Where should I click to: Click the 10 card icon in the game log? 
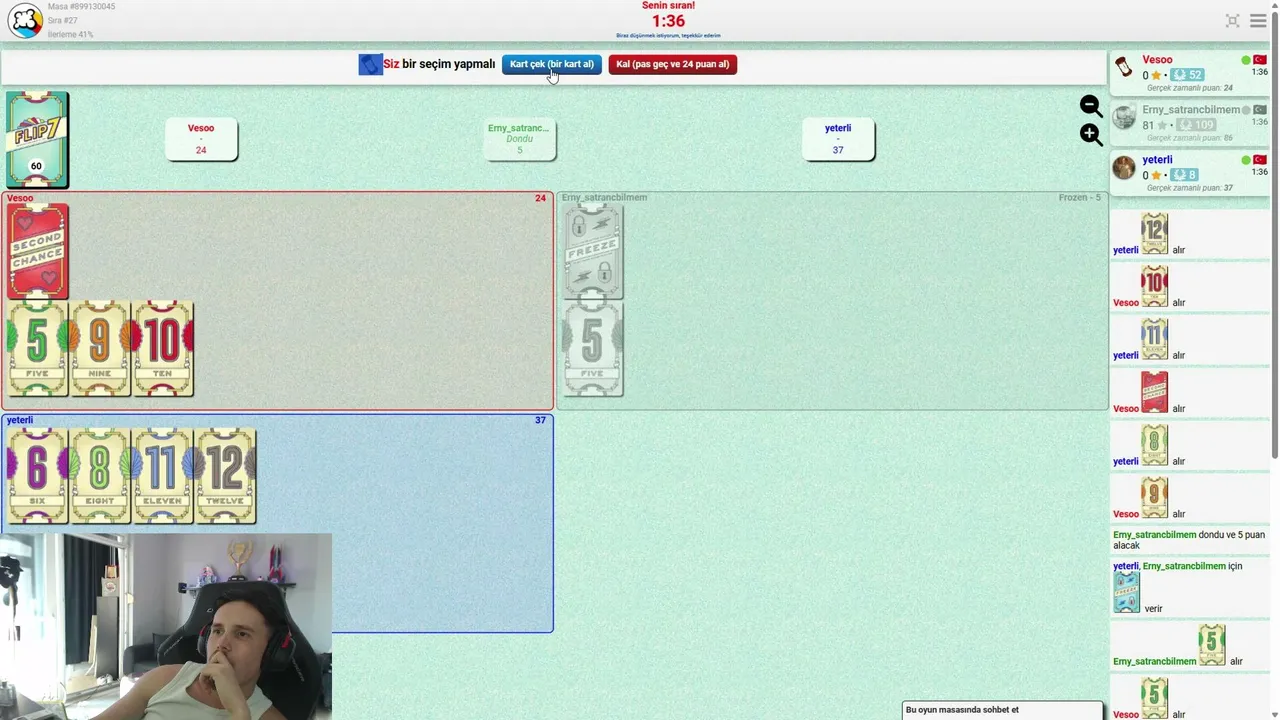(x=1155, y=286)
